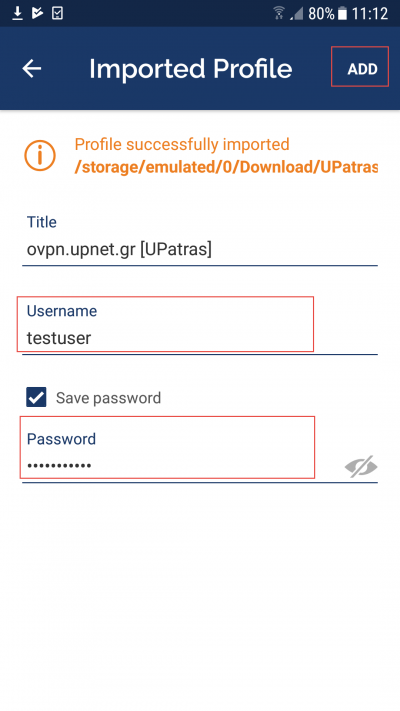This screenshot has width=400, height=711.
Task: Tap the Imported Profile header title
Action: 190,69
